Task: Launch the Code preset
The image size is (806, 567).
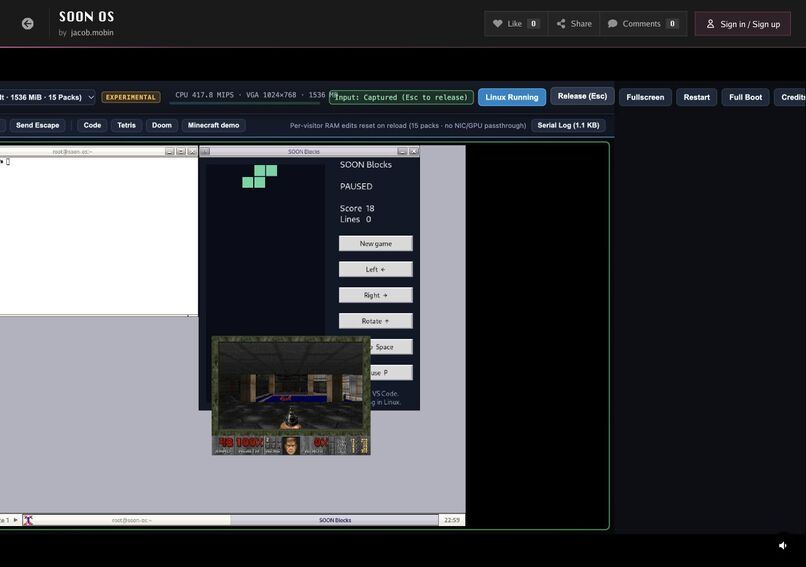Action: 92,125
